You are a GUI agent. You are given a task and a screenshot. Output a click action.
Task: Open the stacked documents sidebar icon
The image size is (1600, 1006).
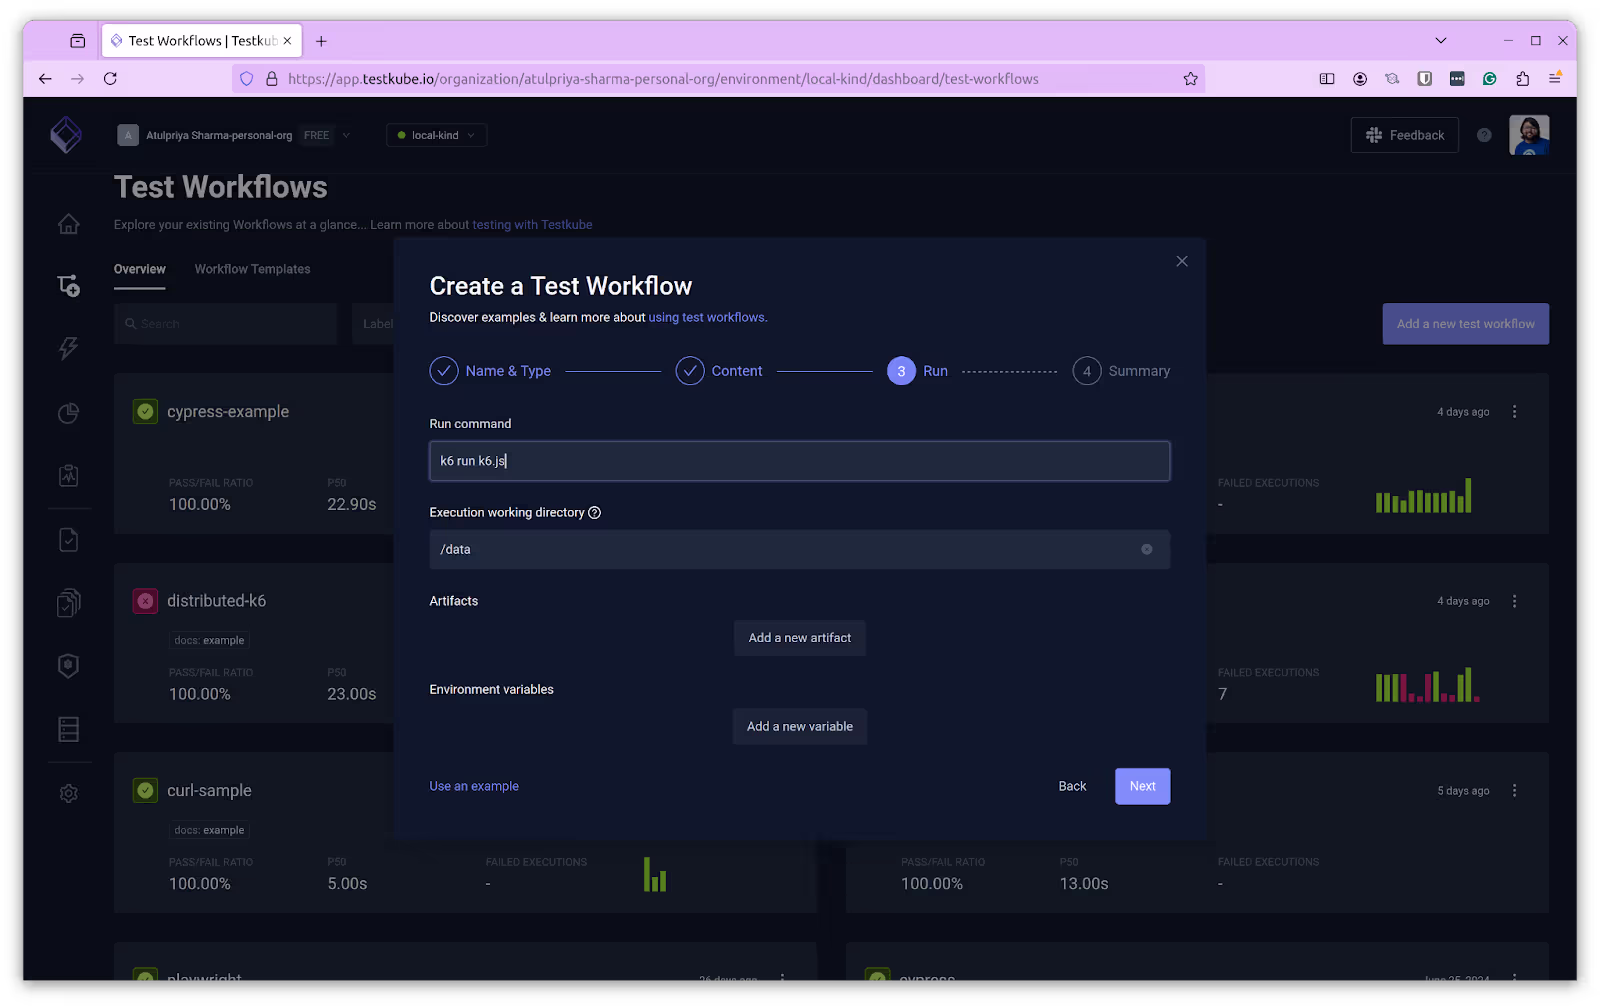click(68, 603)
